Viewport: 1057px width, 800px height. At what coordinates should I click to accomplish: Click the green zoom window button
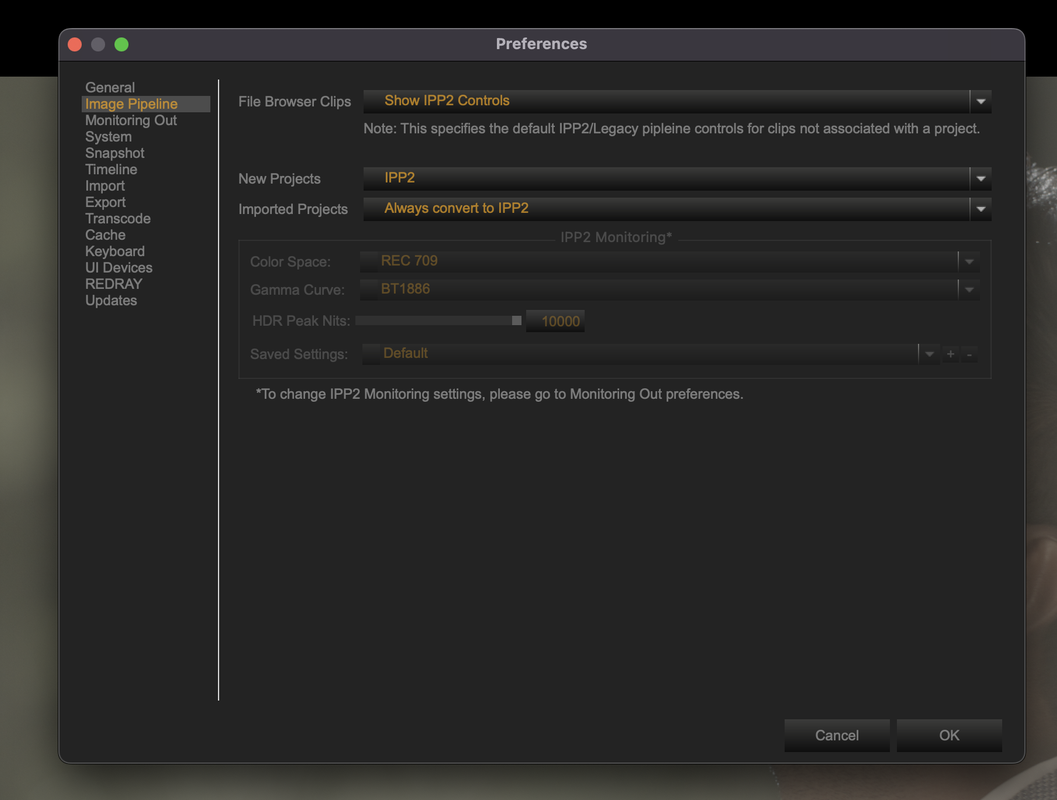[121, 44]
